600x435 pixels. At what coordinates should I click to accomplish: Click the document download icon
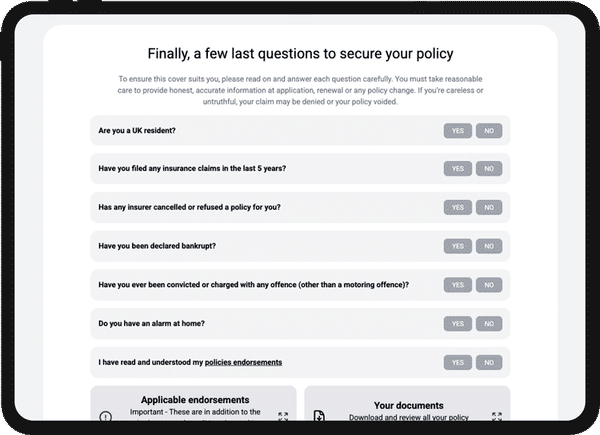tap(319, 416)
